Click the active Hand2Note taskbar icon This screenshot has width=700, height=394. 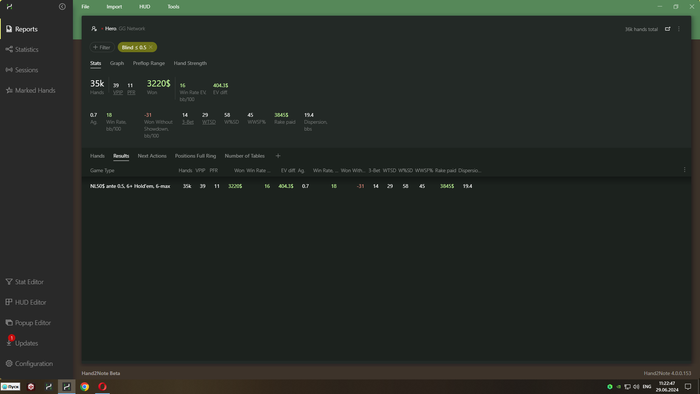[67, 386]
